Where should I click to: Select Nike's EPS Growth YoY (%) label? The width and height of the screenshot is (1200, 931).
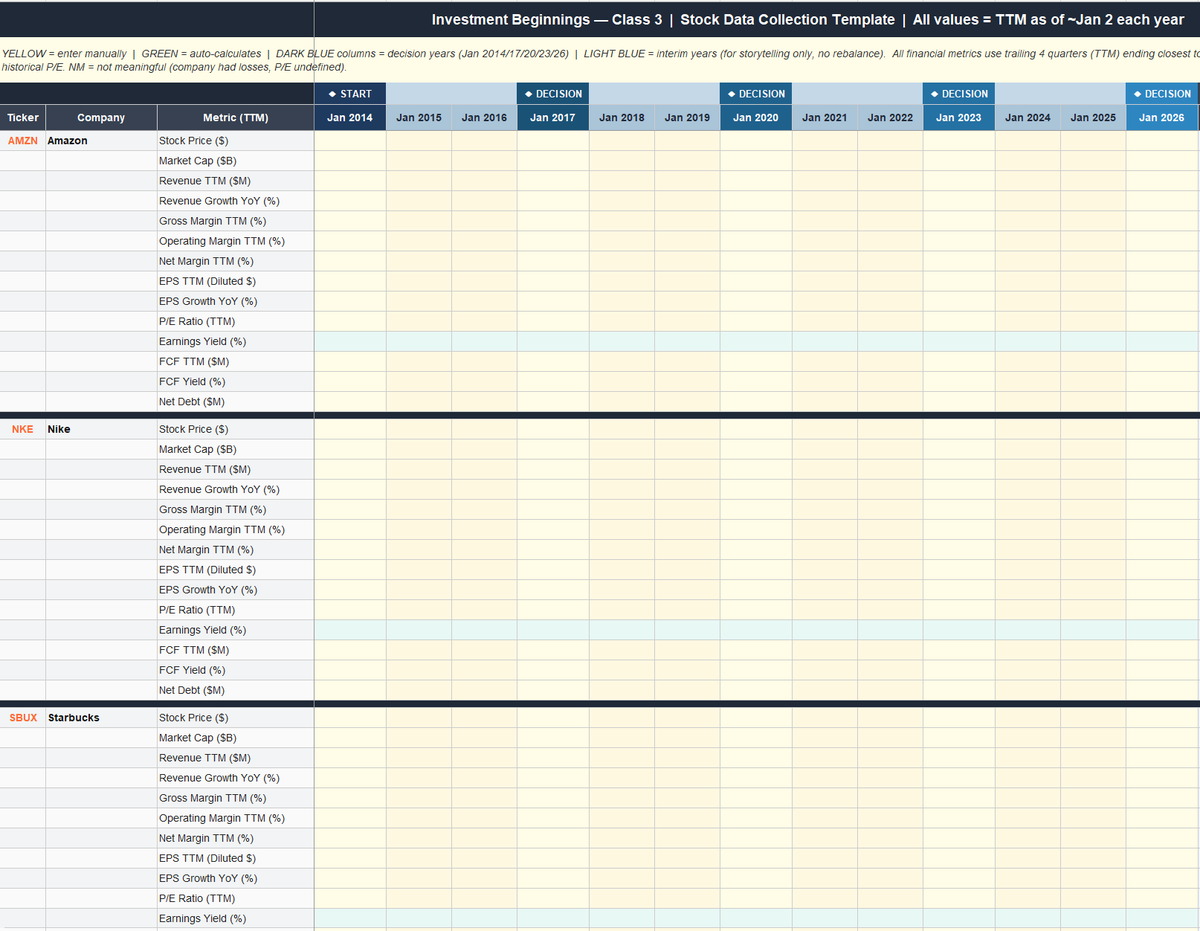point(235,590)
